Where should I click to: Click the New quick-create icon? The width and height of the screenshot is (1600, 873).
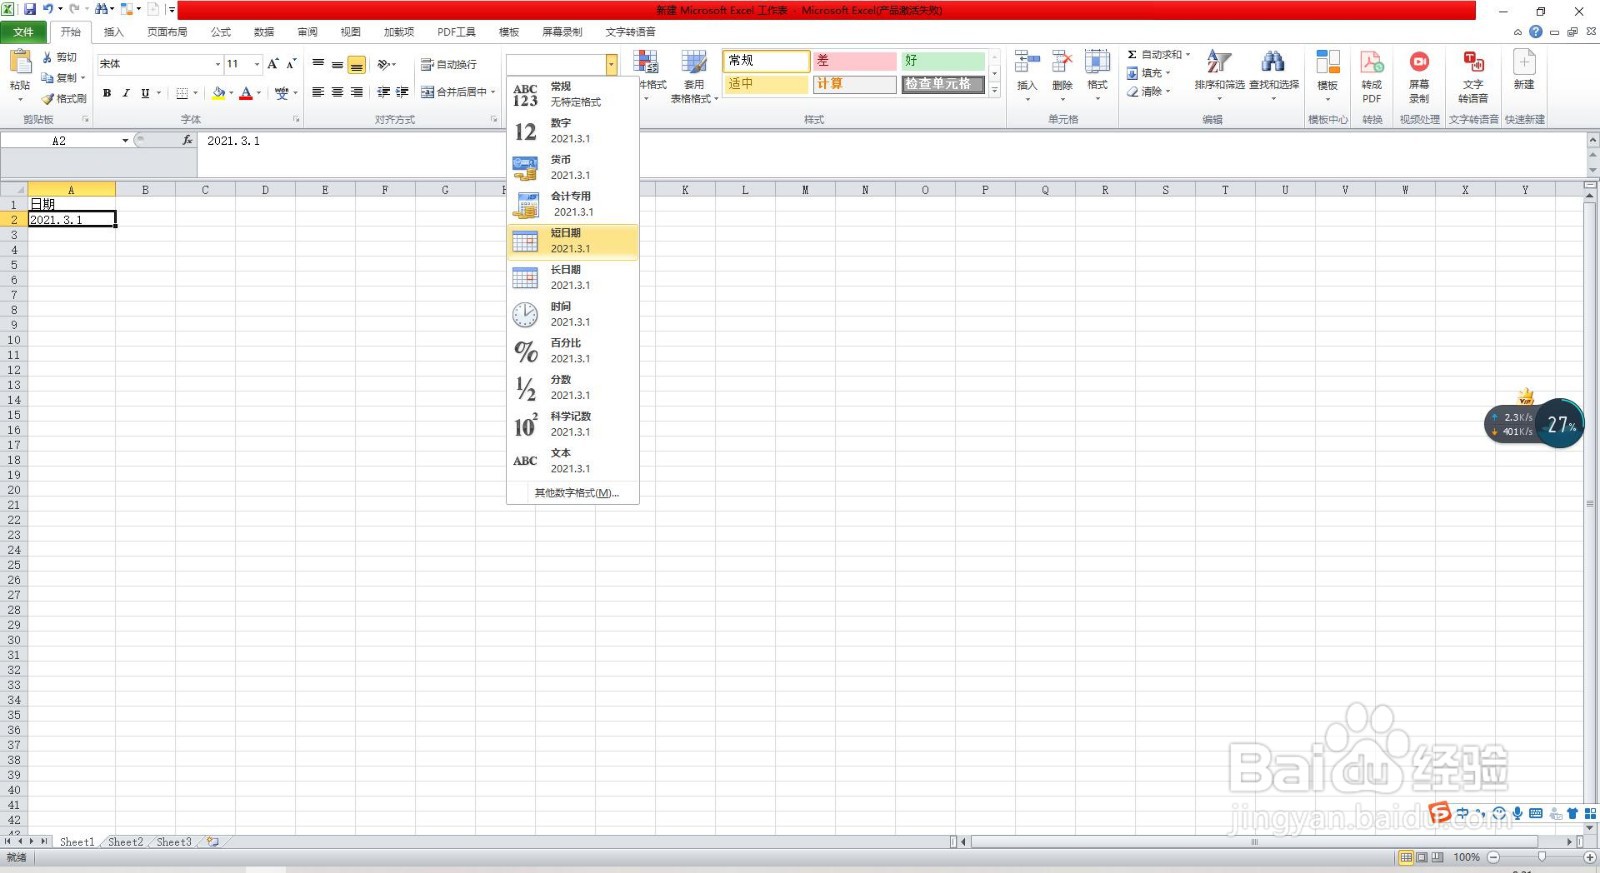(1524, 63)
